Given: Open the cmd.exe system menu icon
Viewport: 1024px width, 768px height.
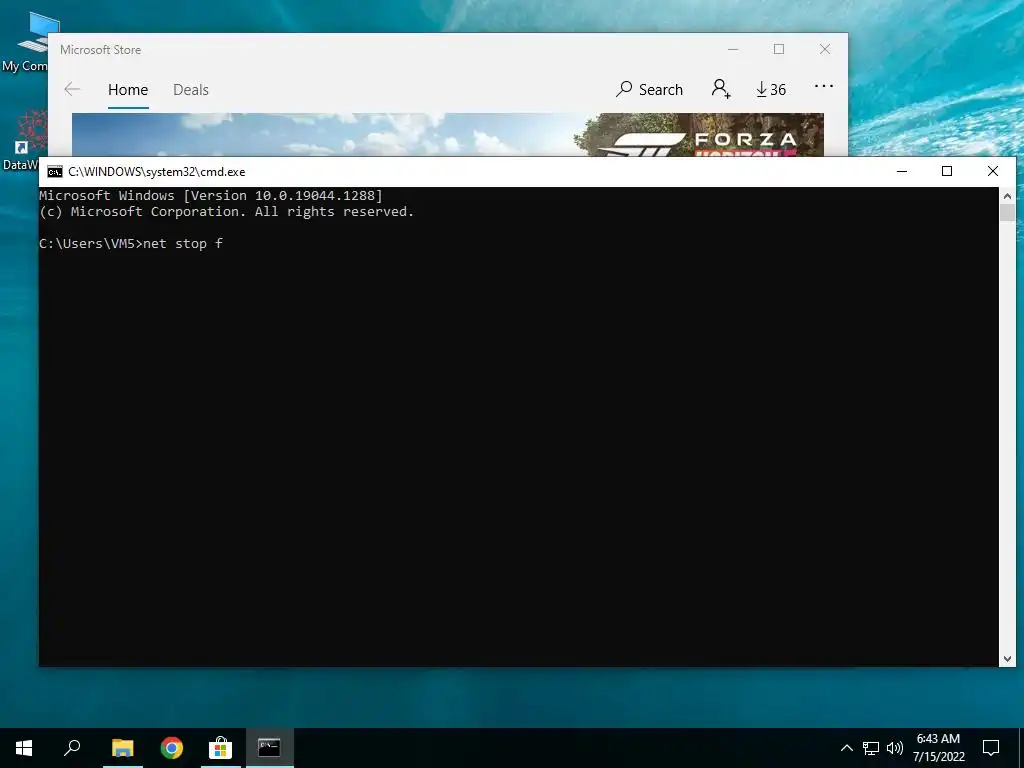Looking at the screenshot, I should click(55, 172).
